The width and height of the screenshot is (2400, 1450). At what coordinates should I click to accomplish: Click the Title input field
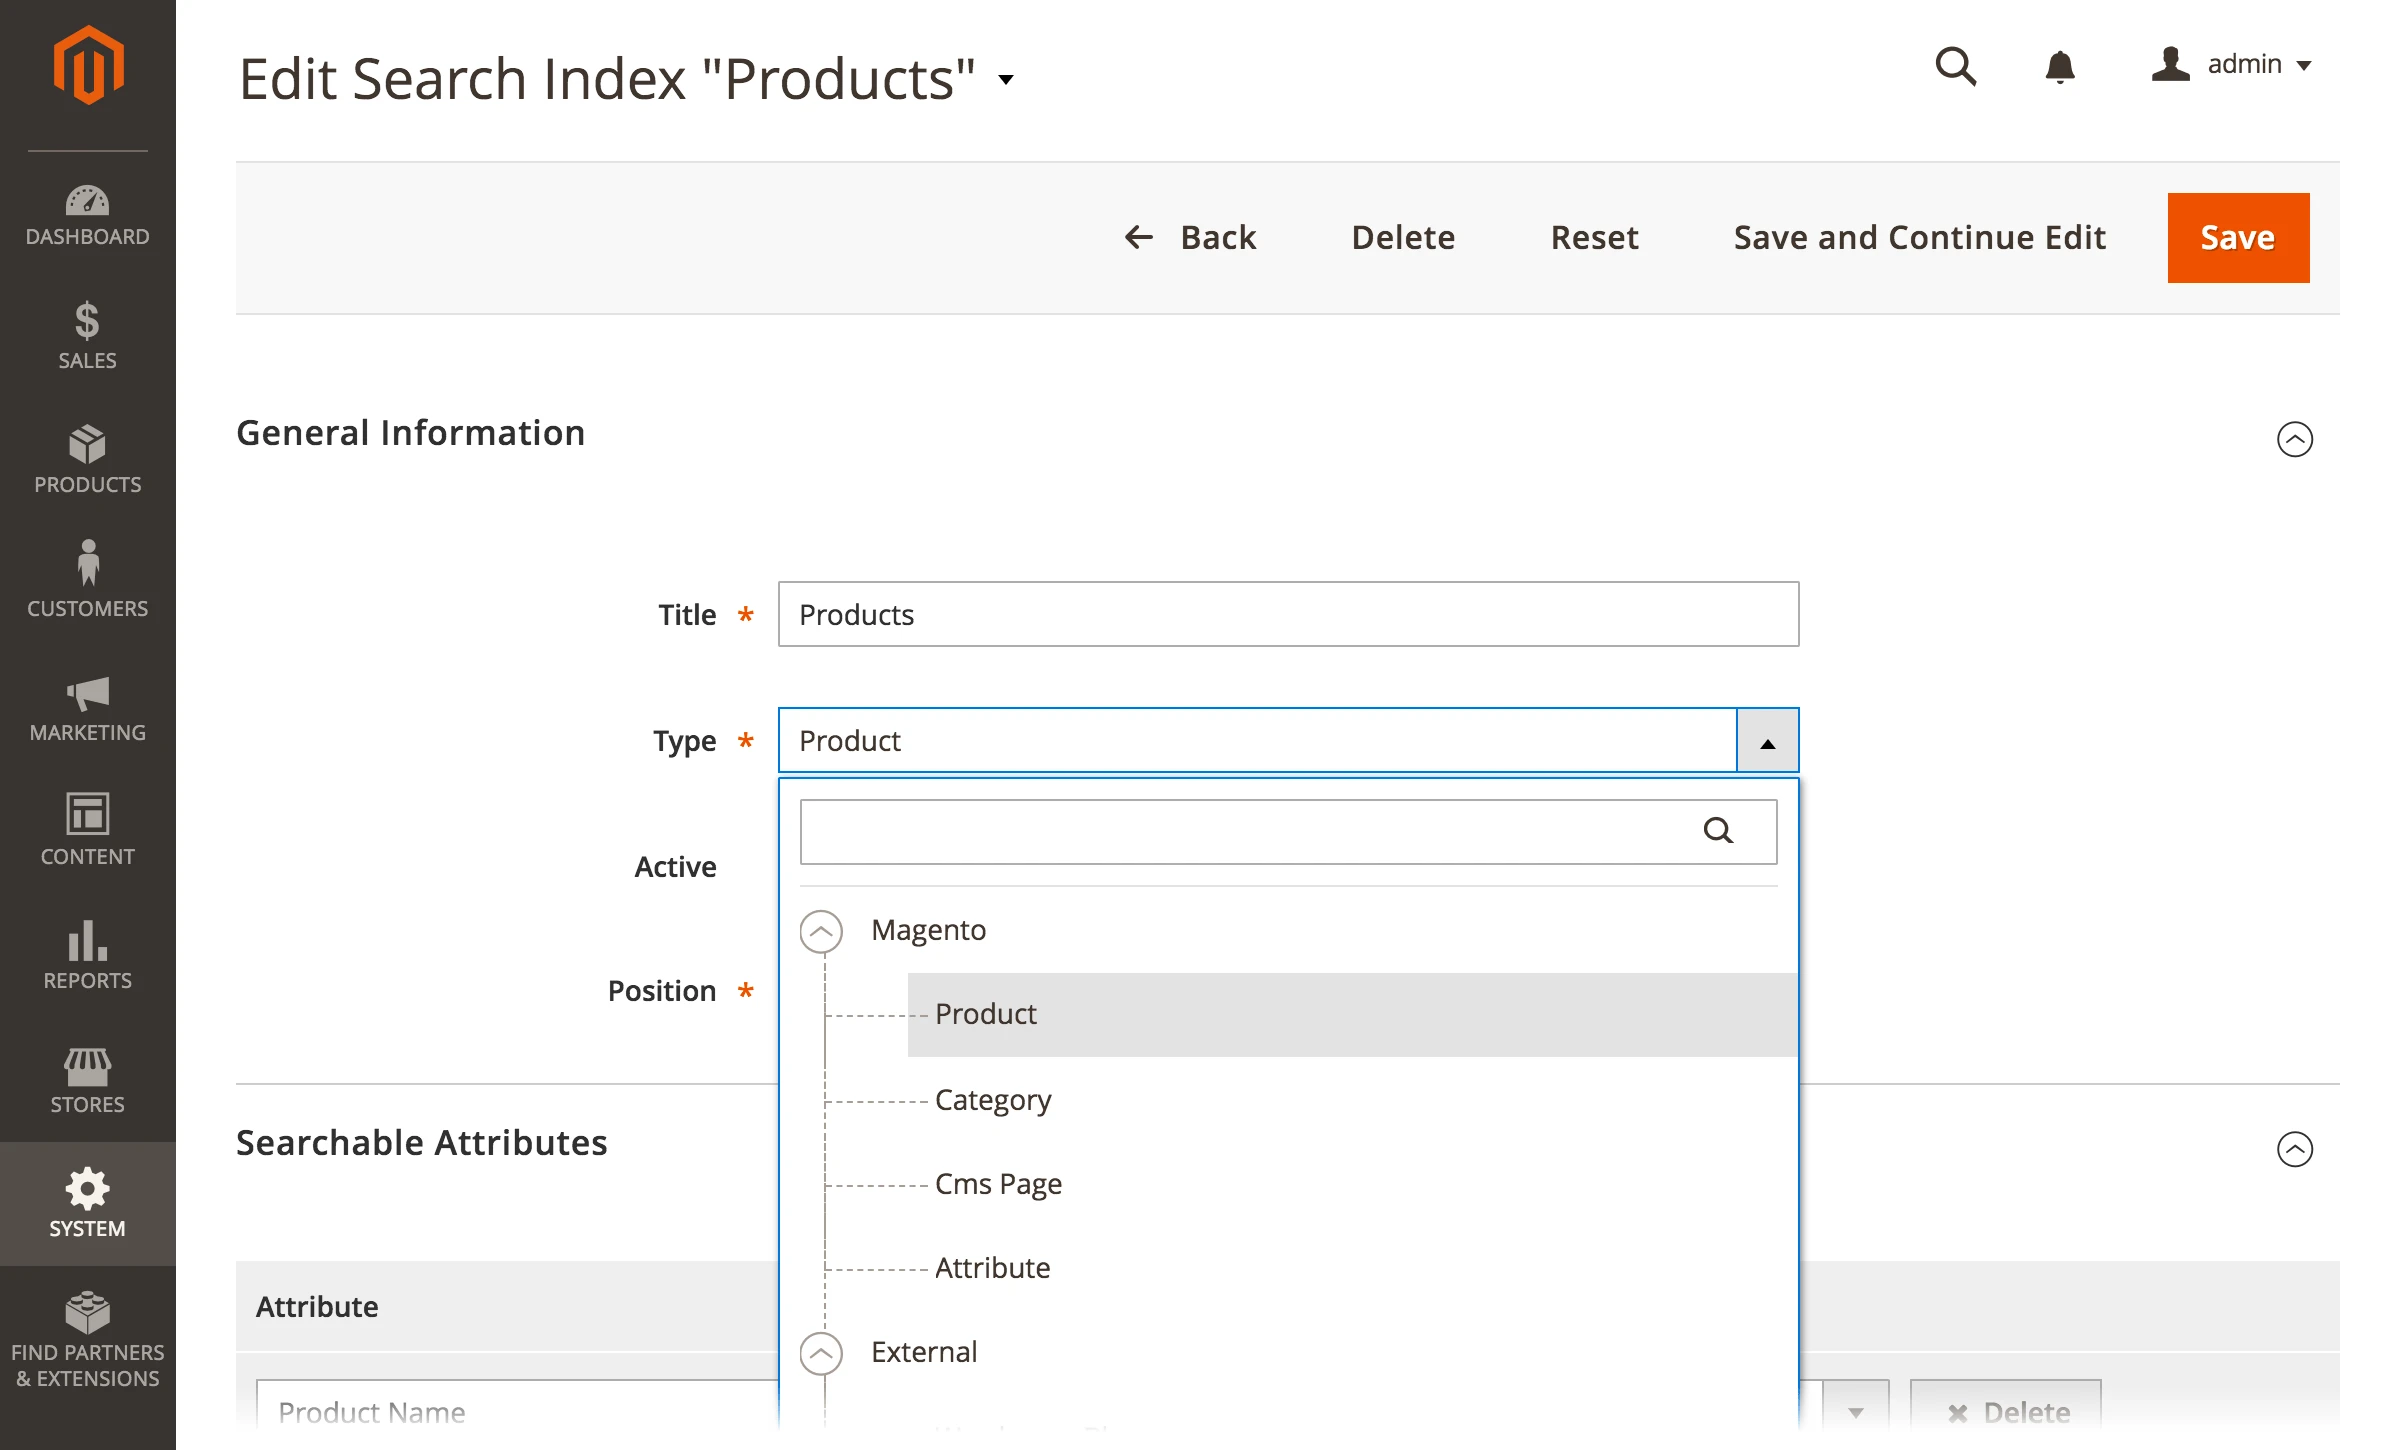1288,614
